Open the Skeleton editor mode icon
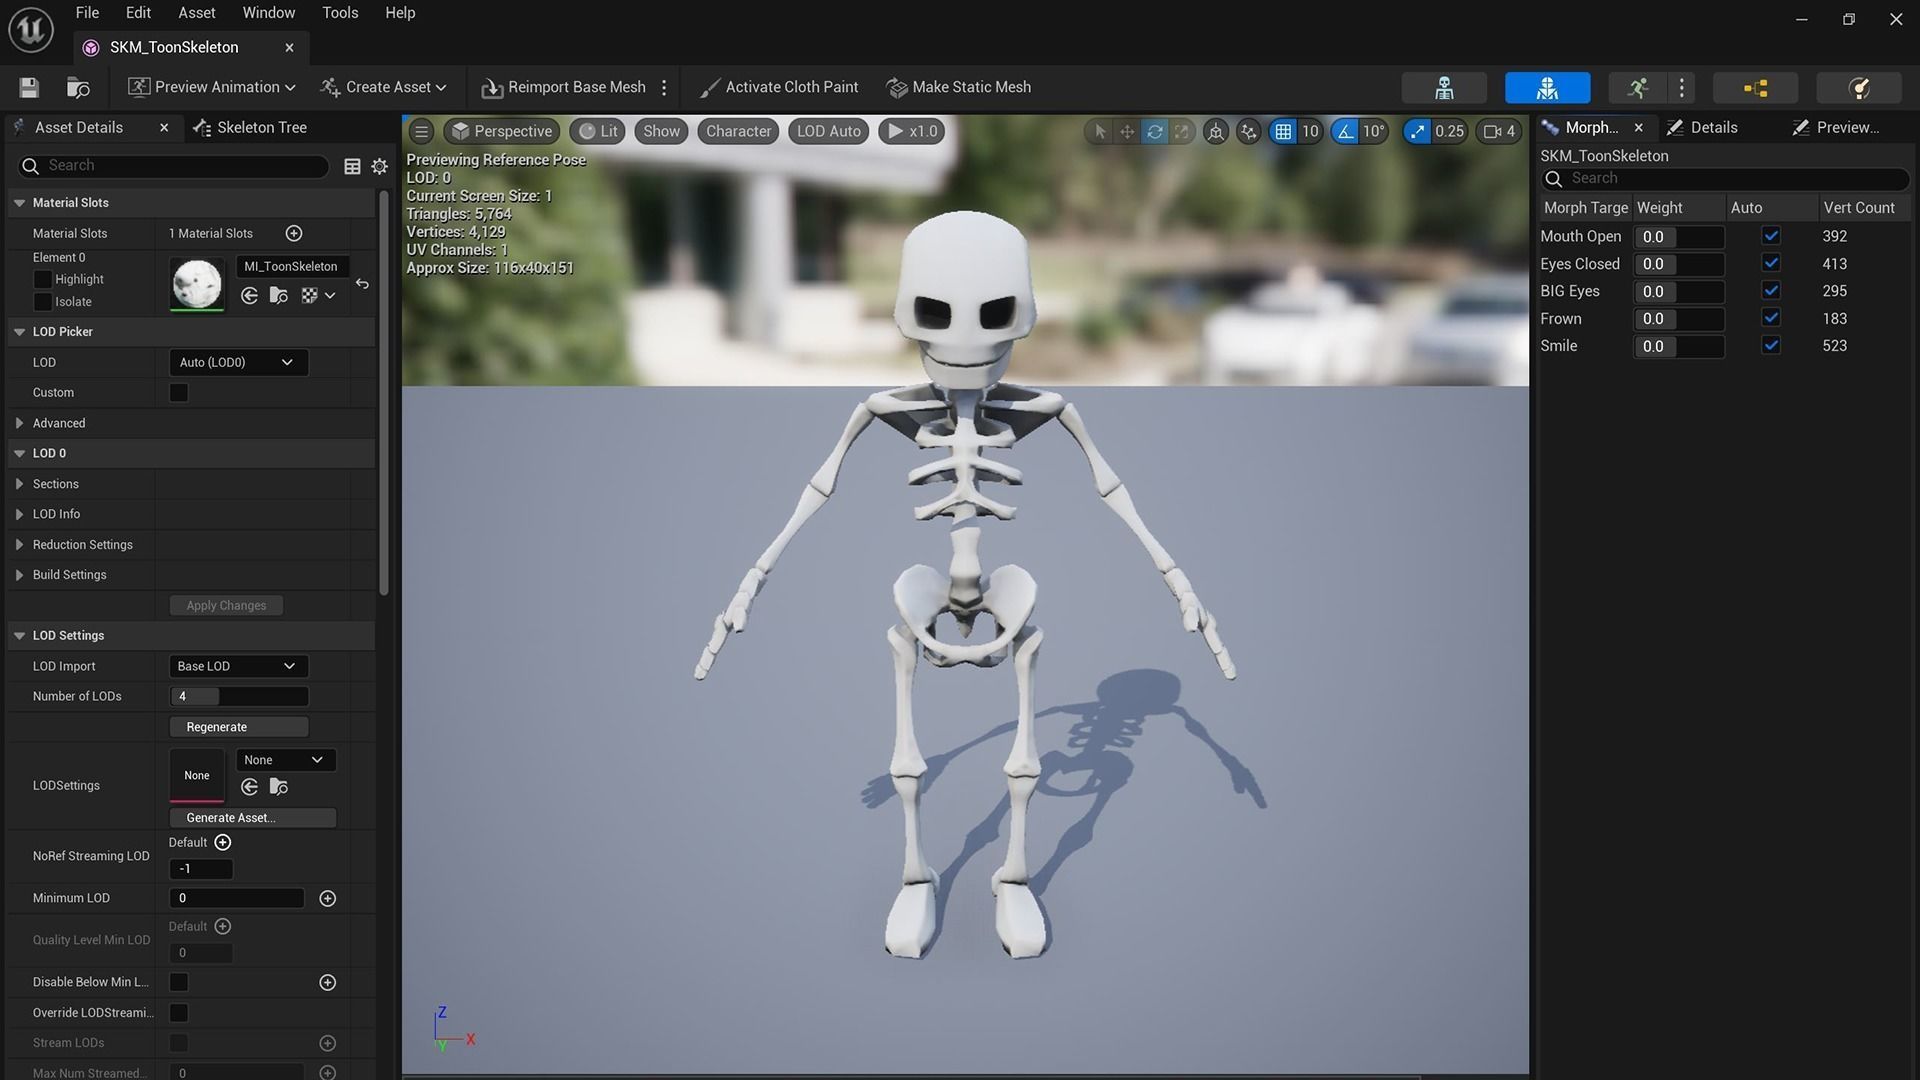This screenshot has height=1080, width=1920. point(1444,88)
